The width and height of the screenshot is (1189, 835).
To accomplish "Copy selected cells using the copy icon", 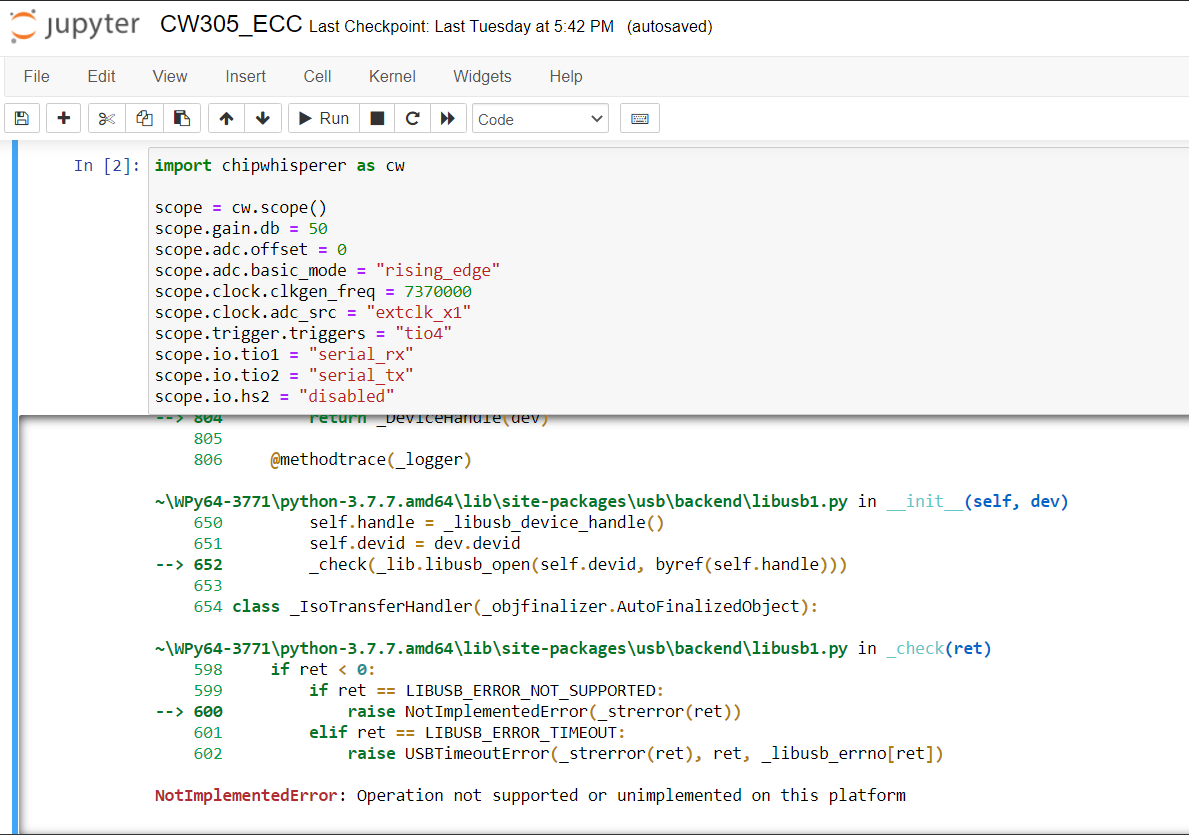I will click(x=144, y=118).
